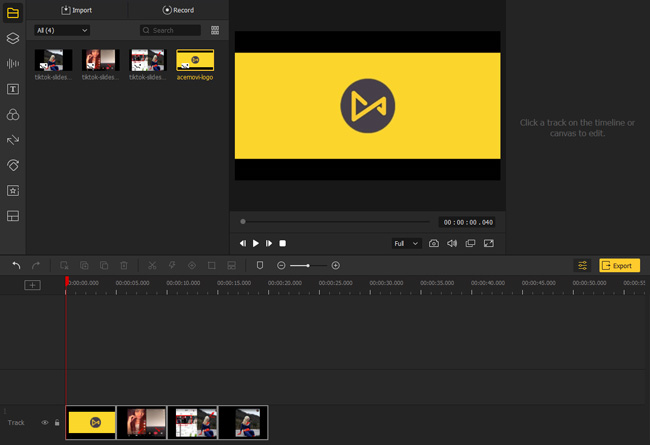650x445 pixels.
Task: Click the Cut clip toolbar icon
Action: click(64, 265)
